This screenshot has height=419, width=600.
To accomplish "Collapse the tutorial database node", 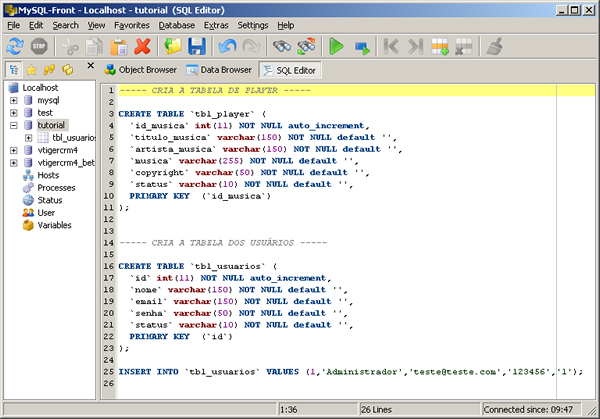I will (14, 125).
